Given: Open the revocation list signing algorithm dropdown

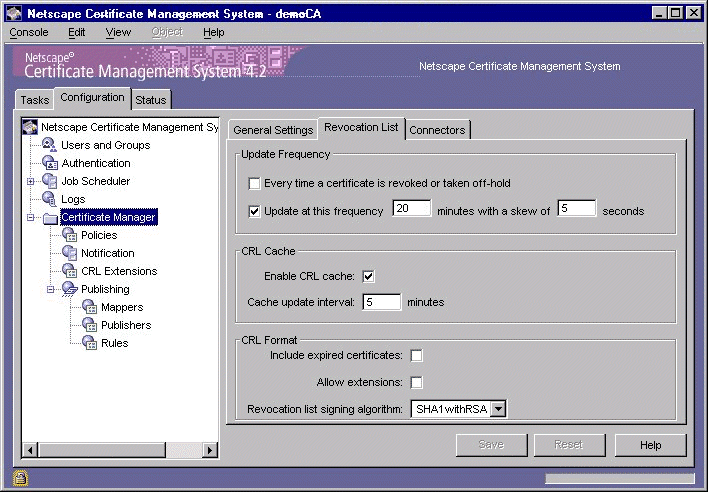Looking at the screenshot, I should tap(498, 409).
